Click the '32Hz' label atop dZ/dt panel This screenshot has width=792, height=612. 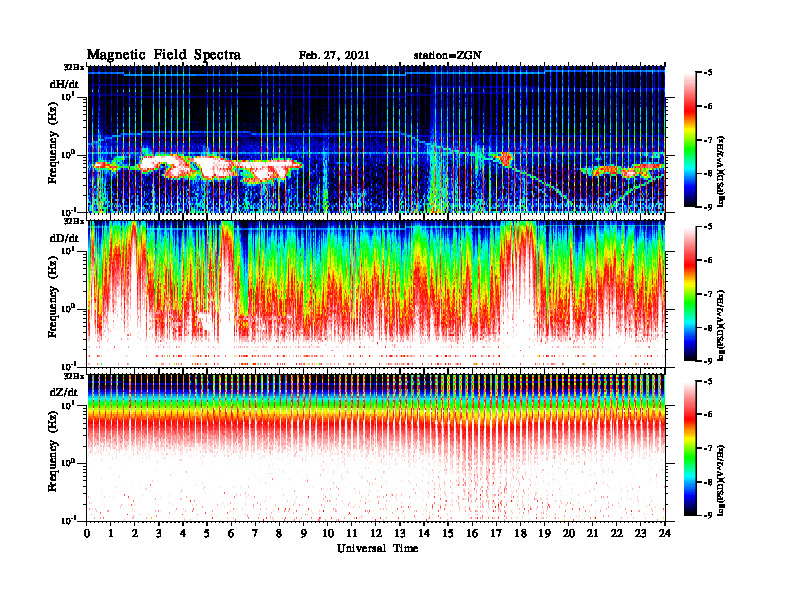(x=74, y=376)
